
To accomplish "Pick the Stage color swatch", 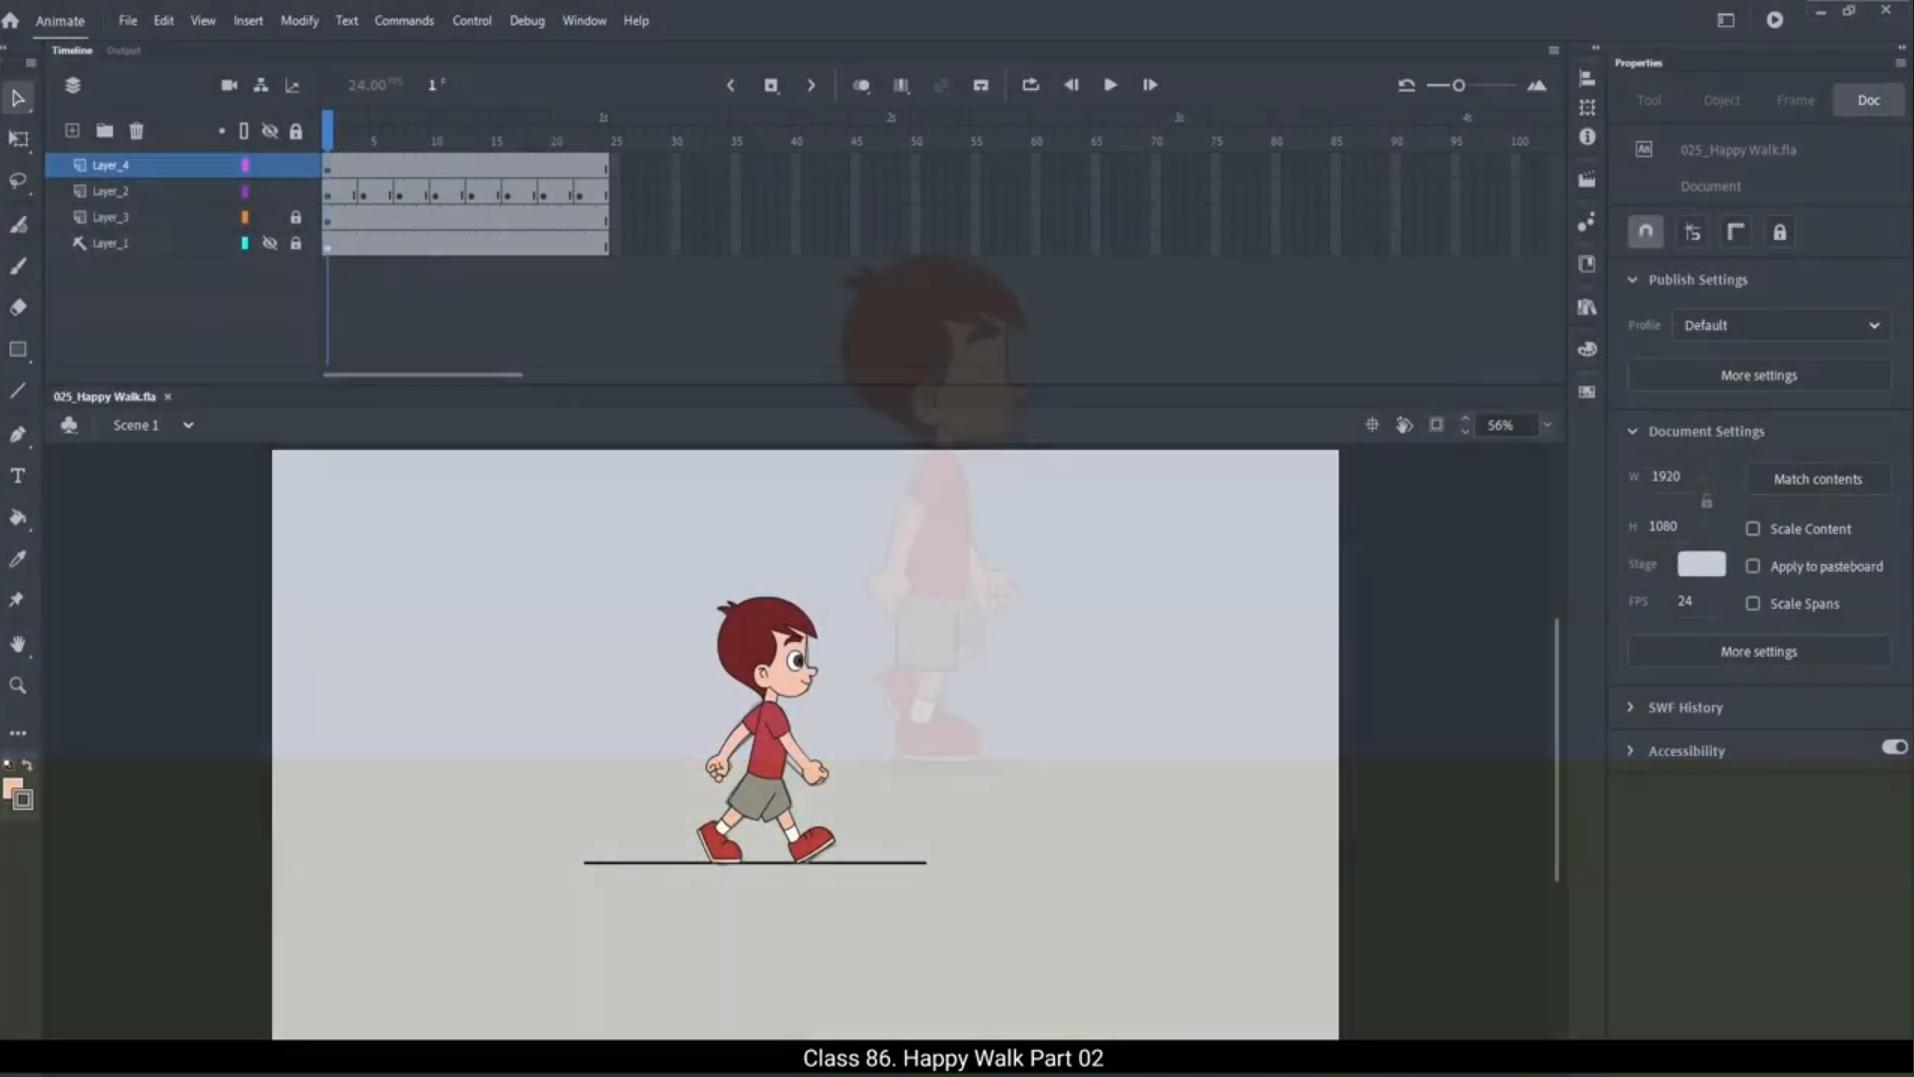I will click(x=1701, y=564).
